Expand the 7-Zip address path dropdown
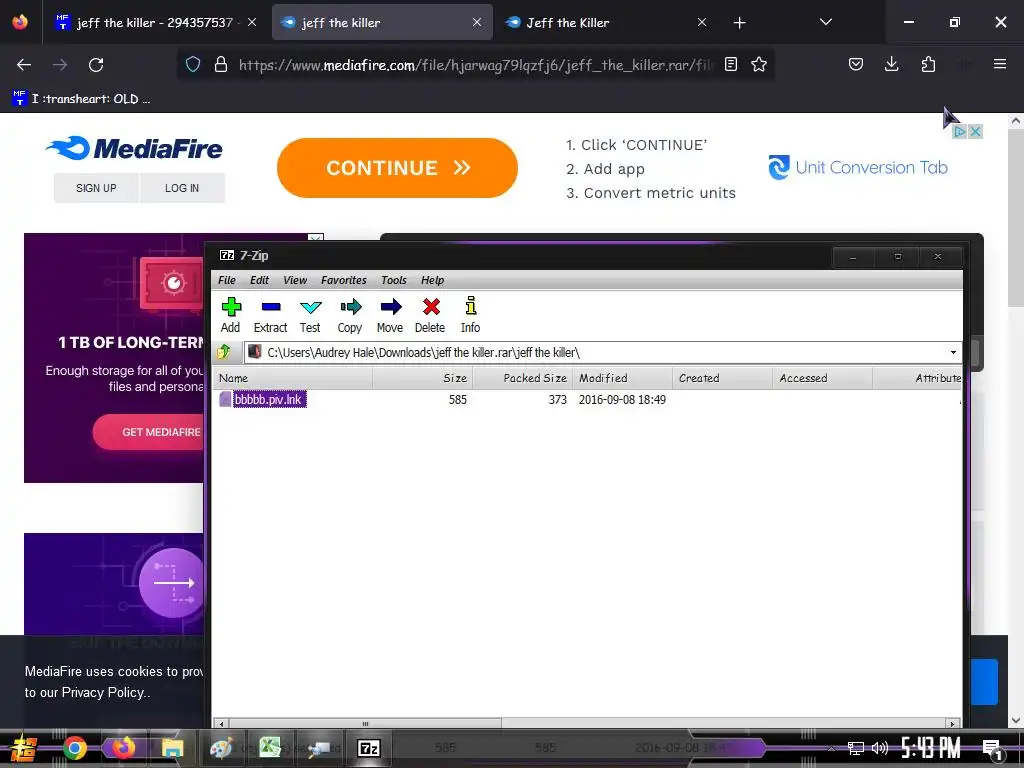Viewport: 1024px width, 768px height. (953, 353)
